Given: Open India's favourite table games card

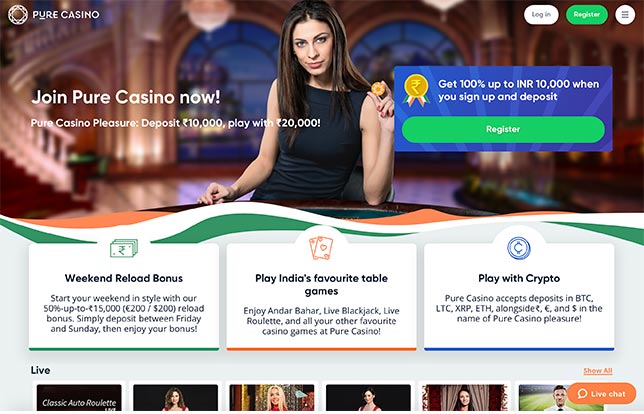Looking at the screenshot, I should [x=321, y=297].
